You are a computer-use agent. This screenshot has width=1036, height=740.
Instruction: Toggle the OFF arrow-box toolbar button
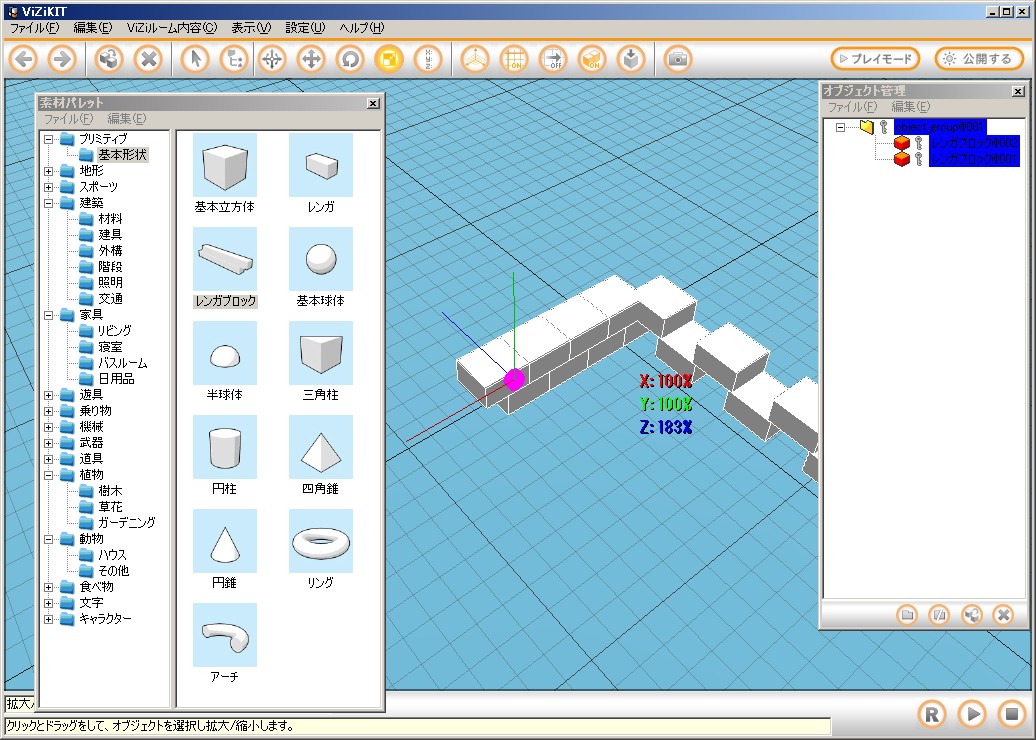pyautogui.click(x=553, y=59)
